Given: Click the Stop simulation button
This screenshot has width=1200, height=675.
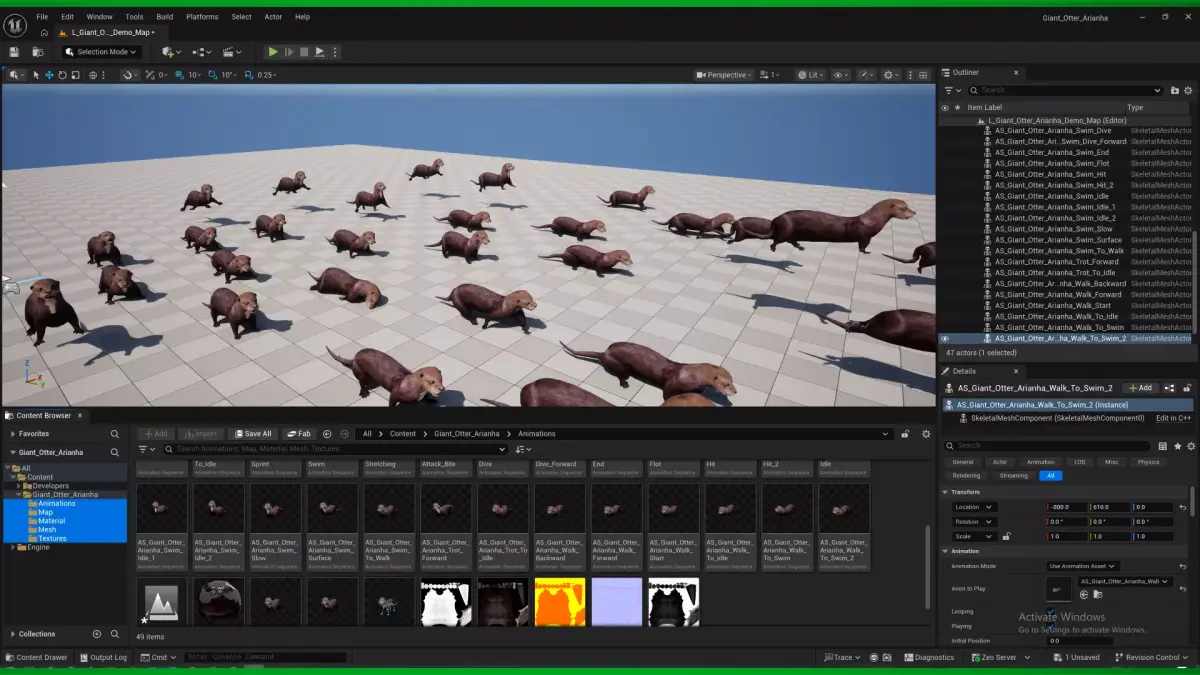Looking at the screenshot, I should (x=304, y=52).
